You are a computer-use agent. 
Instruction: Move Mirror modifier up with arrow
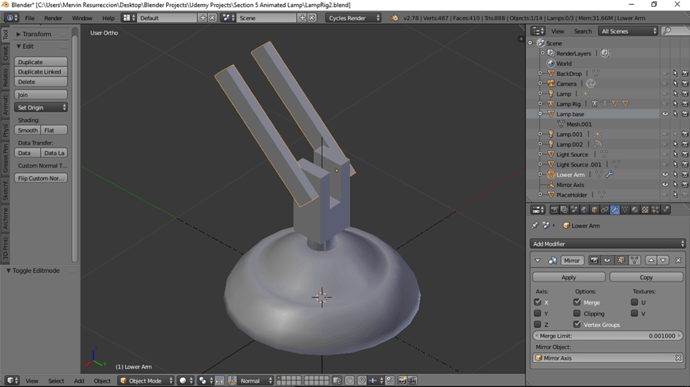pyautogui.click(x=651, y=261)
